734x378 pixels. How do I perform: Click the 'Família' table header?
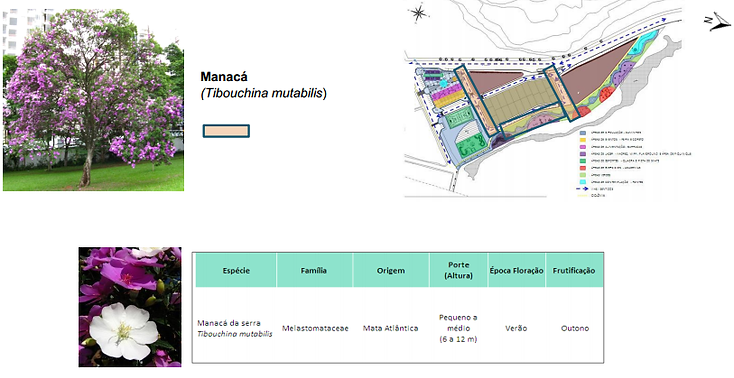[314, 271]
